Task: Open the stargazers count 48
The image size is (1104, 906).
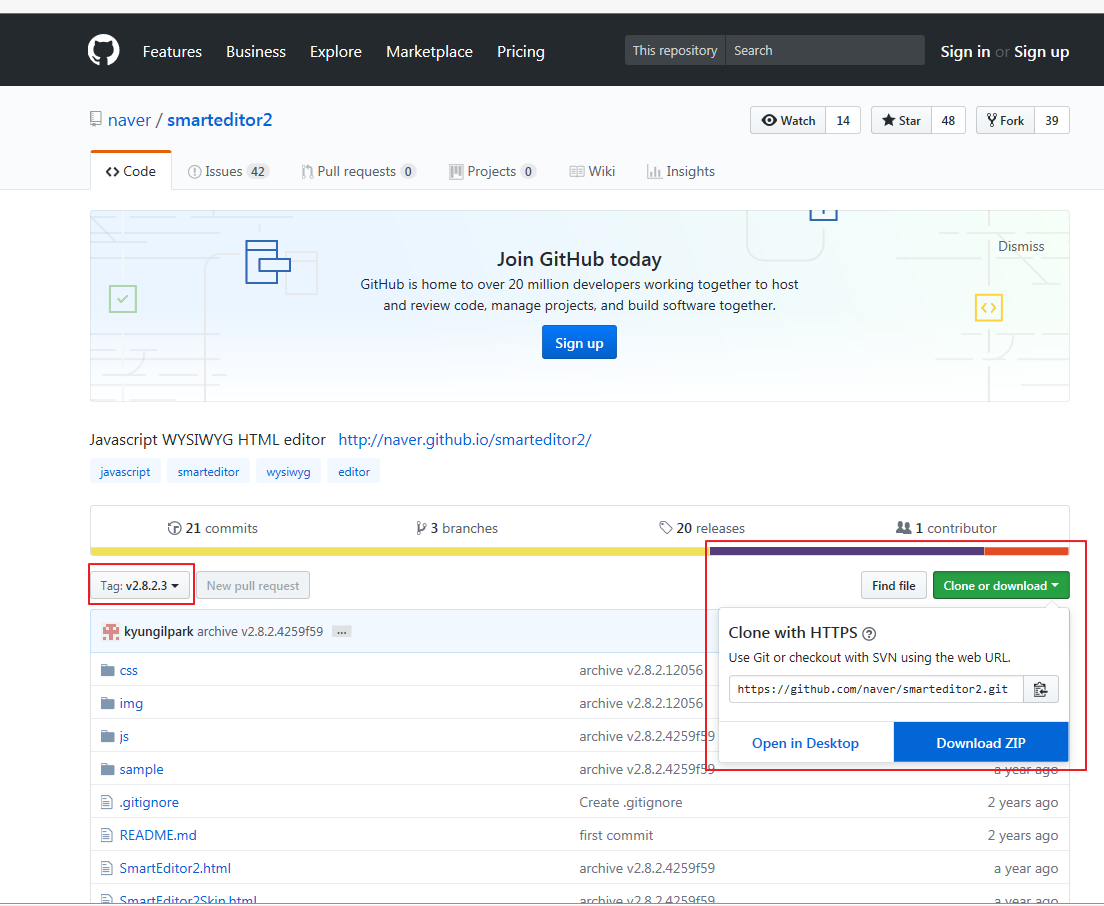Action: [x=948, y=120]
